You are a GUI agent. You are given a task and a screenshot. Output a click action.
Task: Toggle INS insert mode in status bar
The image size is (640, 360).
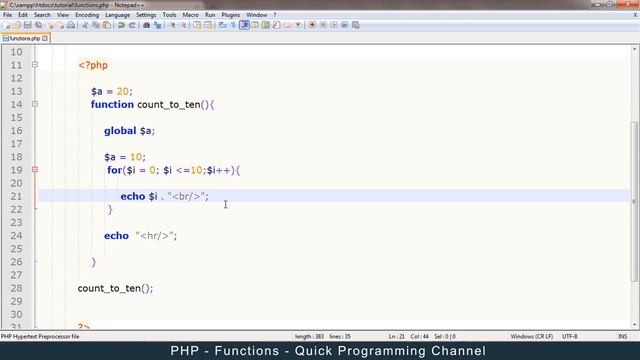pos(622,337)
